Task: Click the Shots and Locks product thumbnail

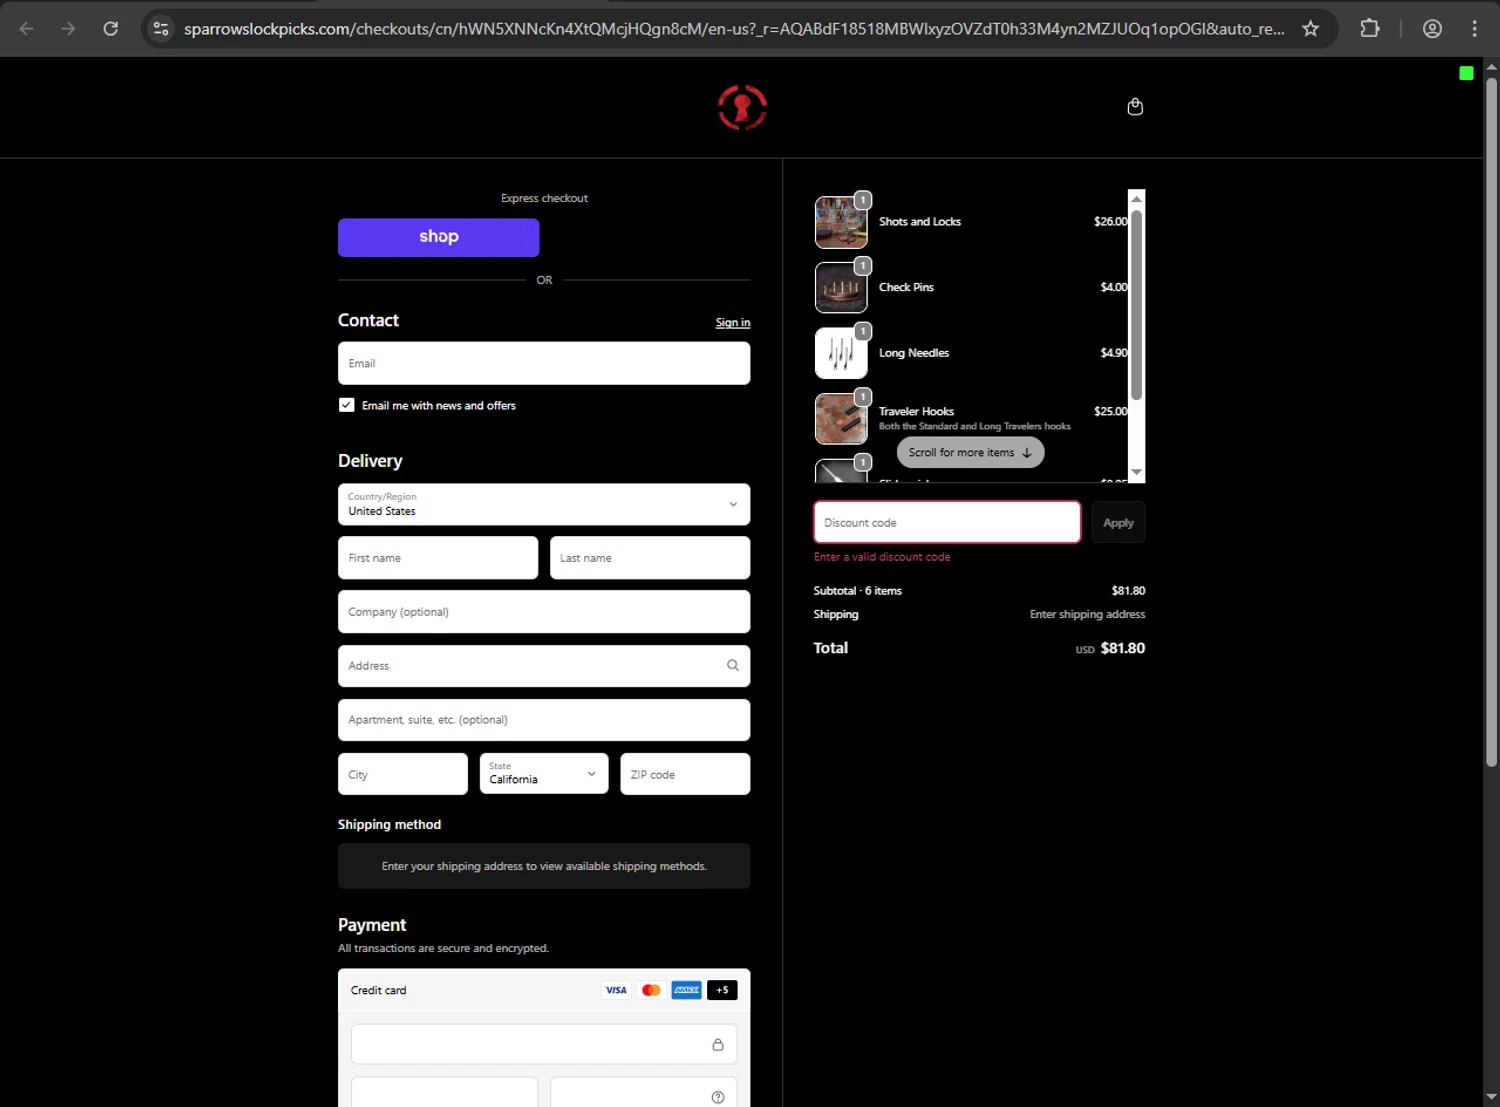Action: (x=841, y=222)
